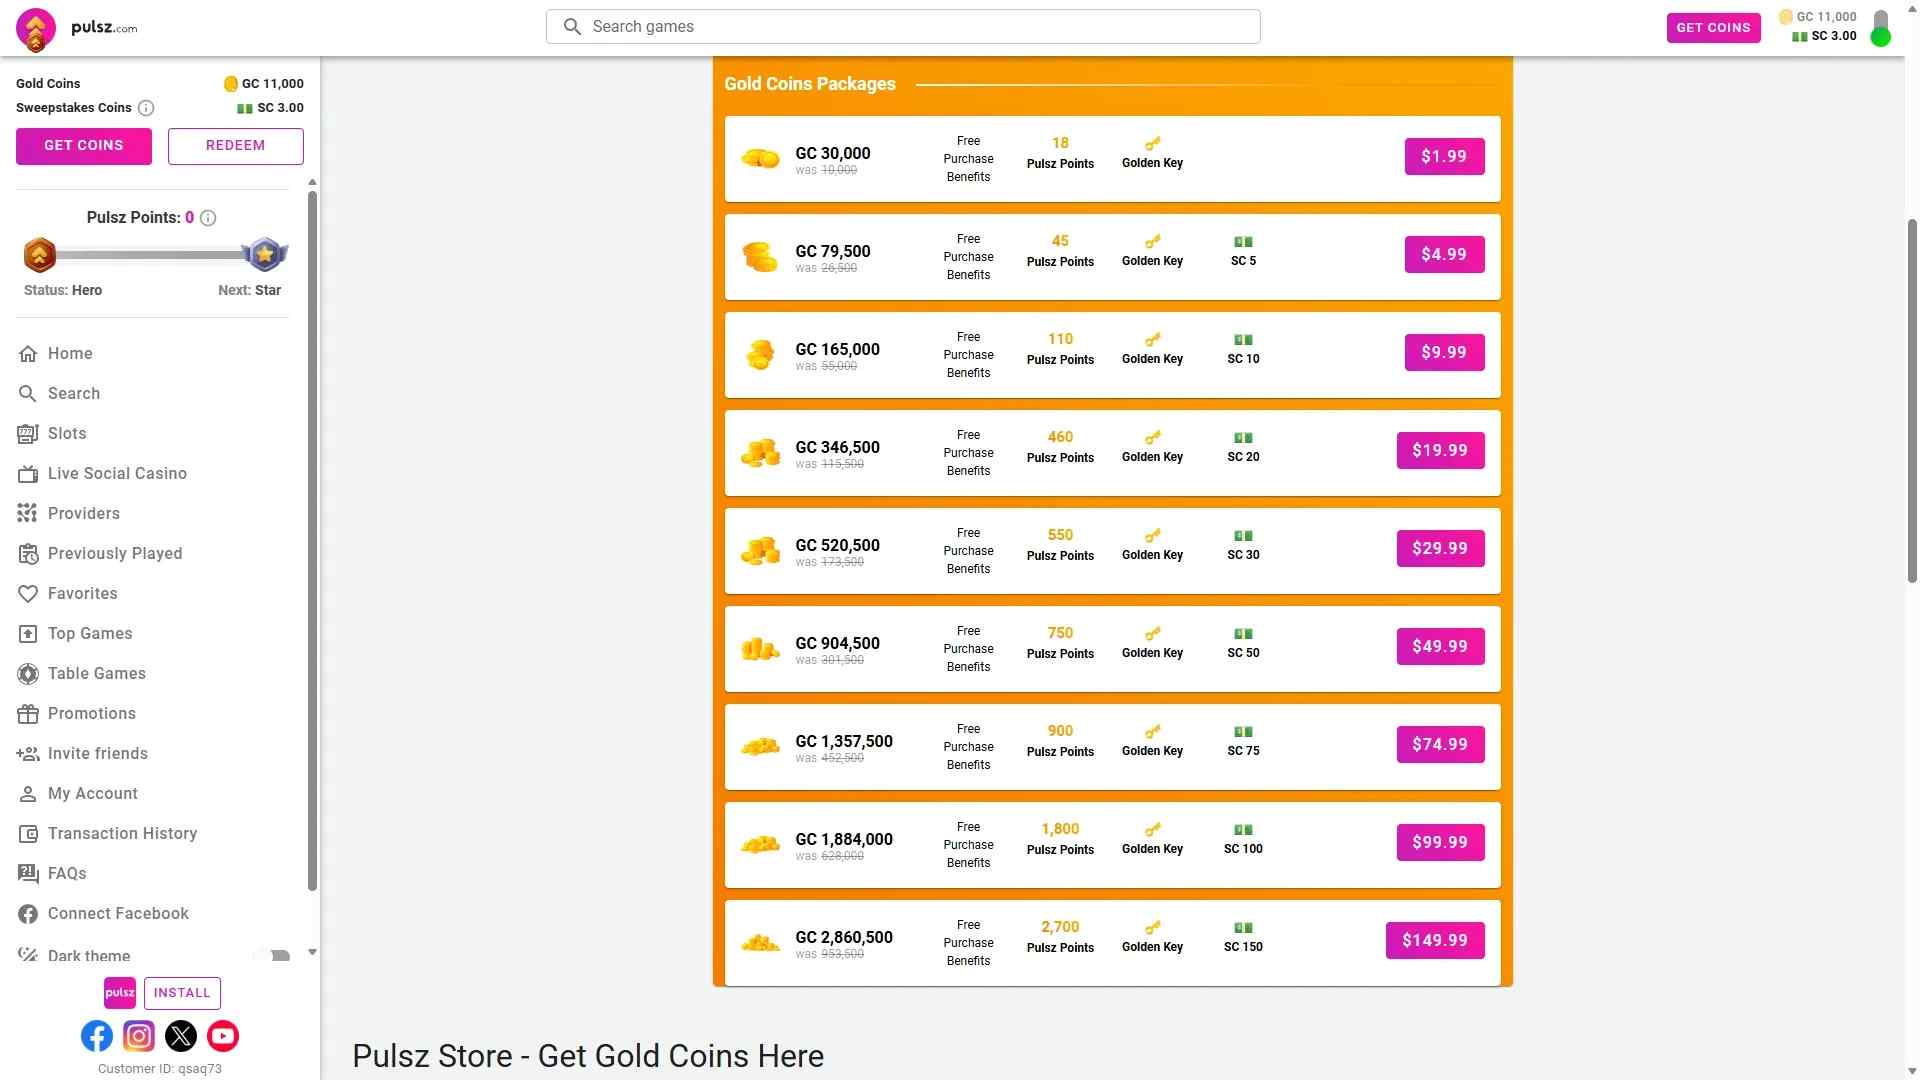The image size is (1920, 1080).
Task: Click the Invite friends icon
Action: pos(28,754)
